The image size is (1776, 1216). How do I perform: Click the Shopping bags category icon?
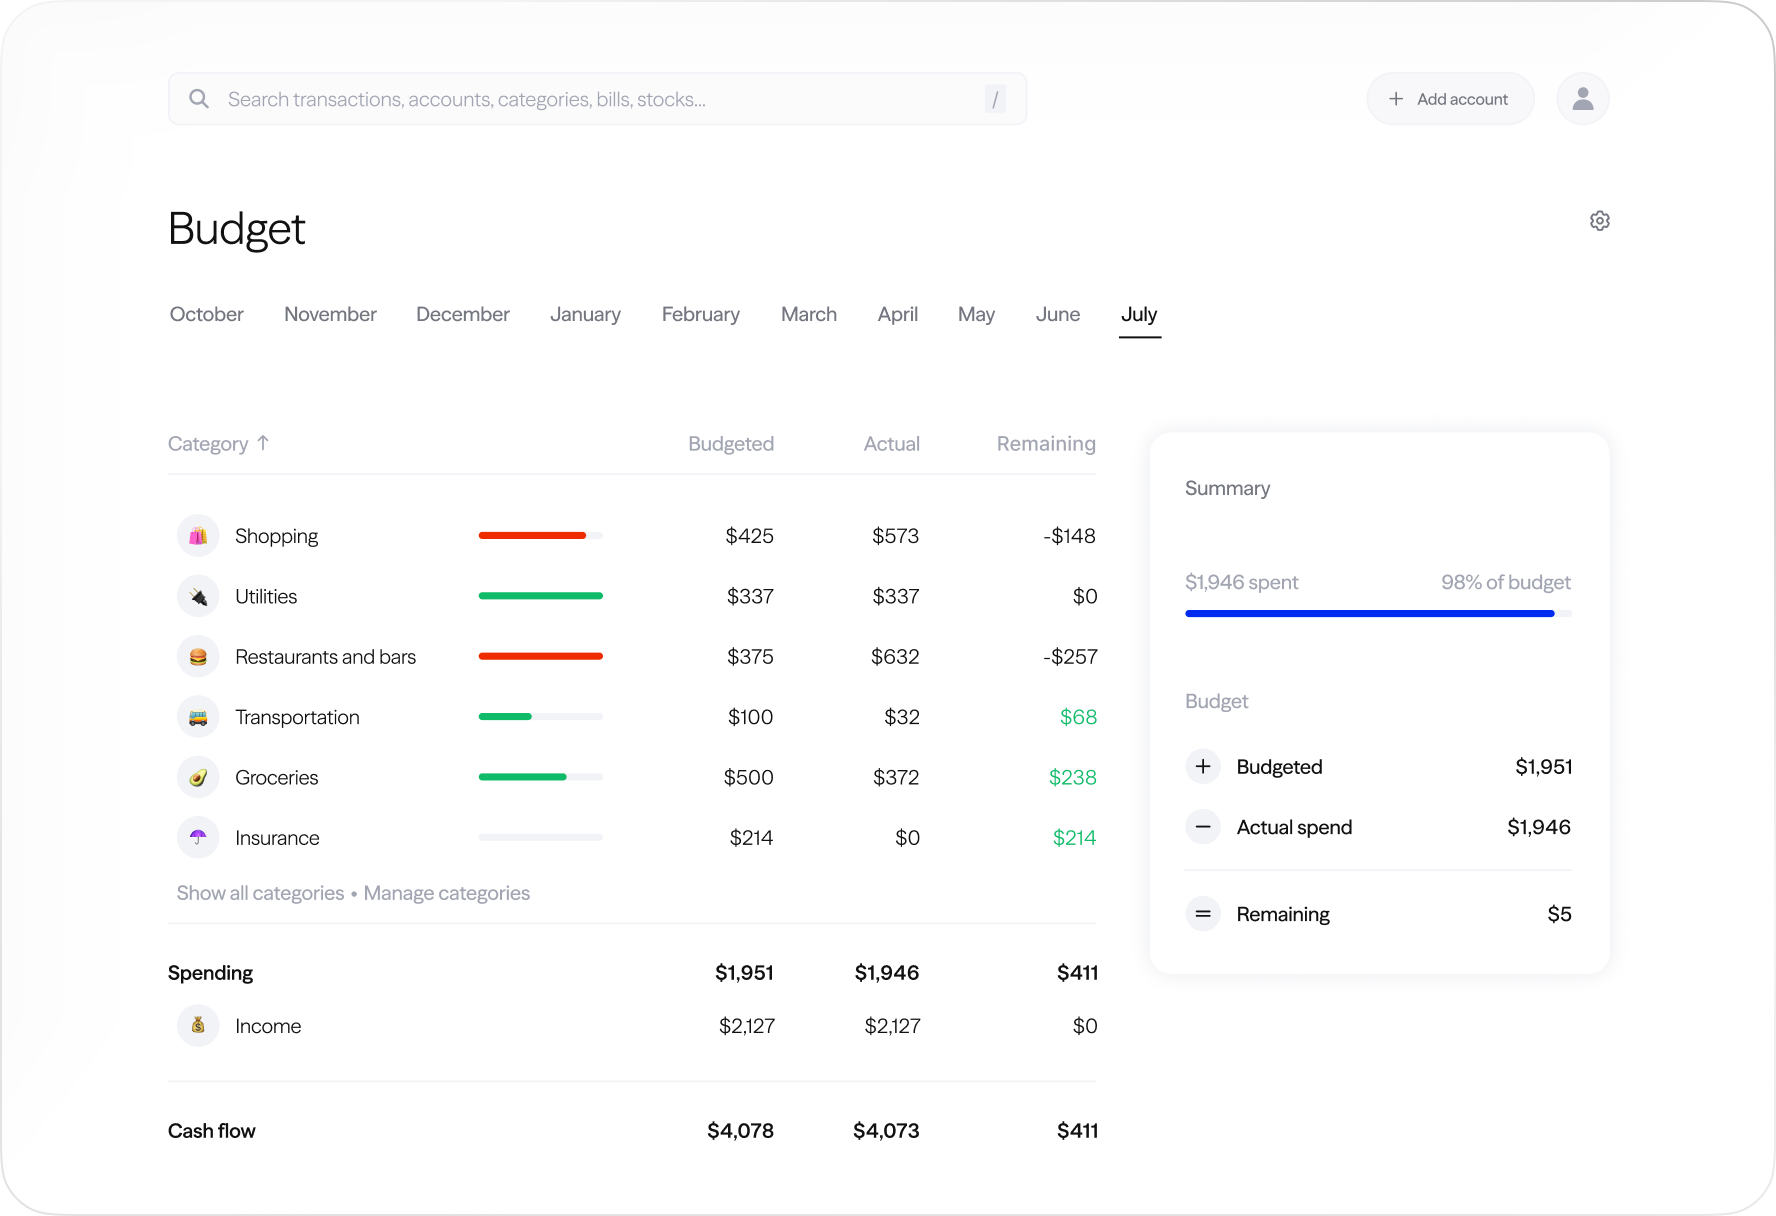[x=198, y=536]
